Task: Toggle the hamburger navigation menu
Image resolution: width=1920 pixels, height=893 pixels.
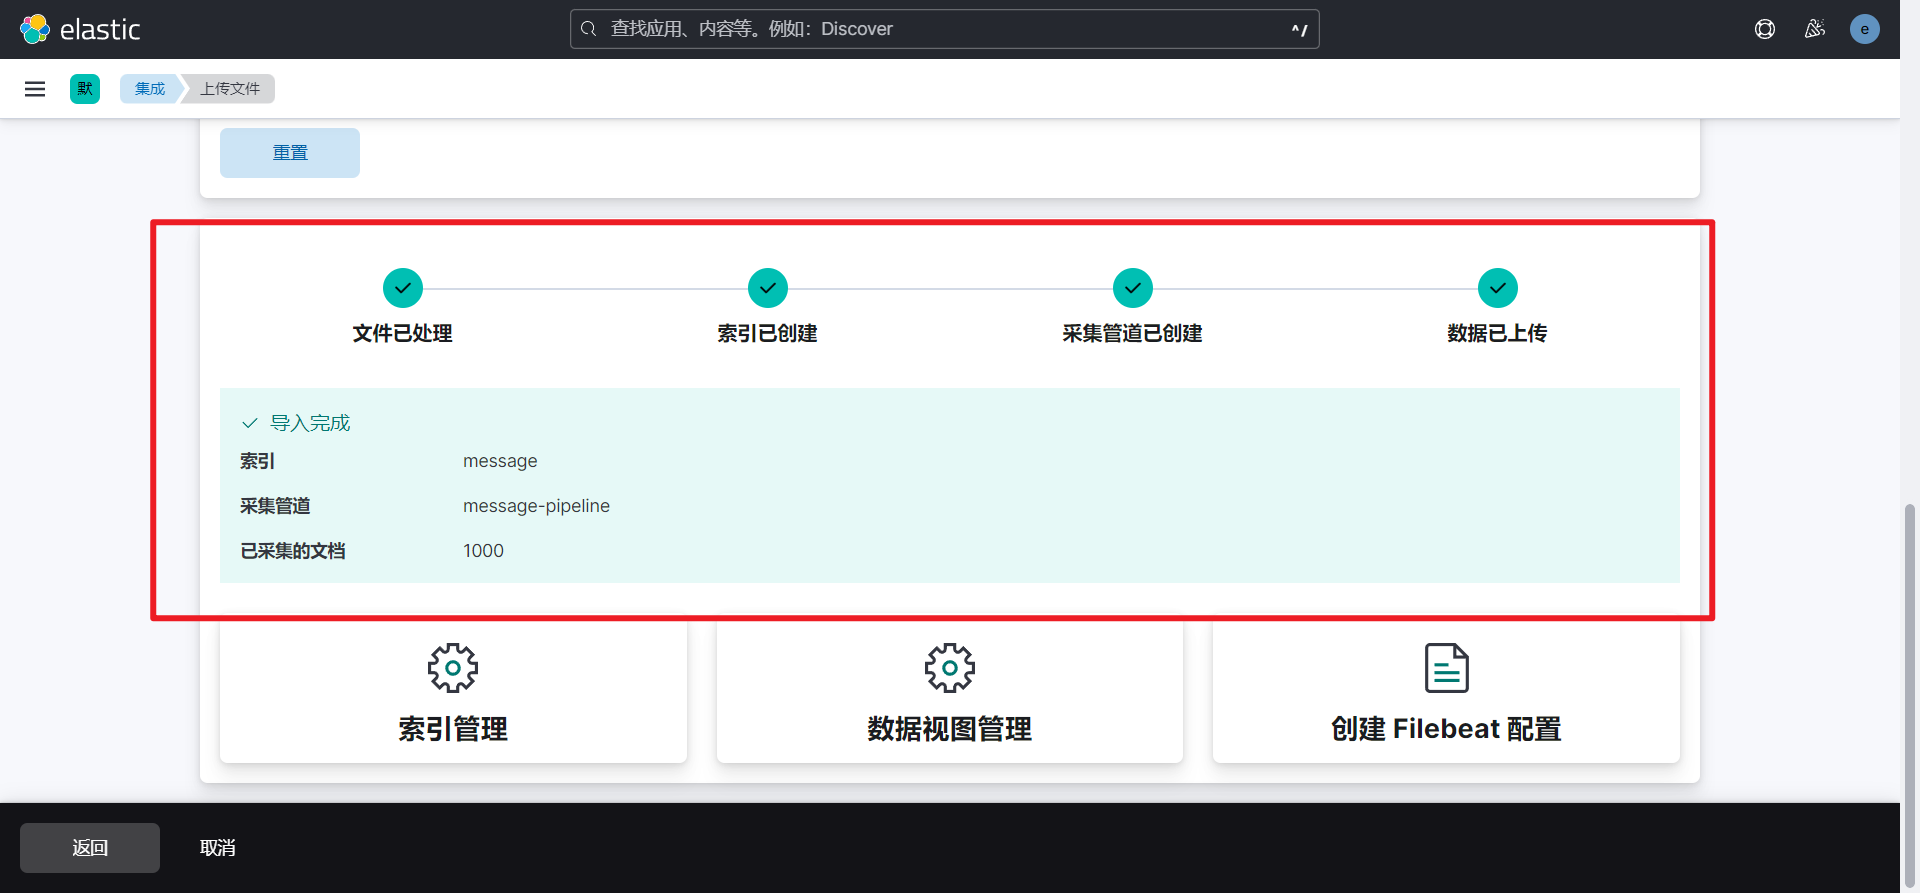Action: tap(35, 89)
